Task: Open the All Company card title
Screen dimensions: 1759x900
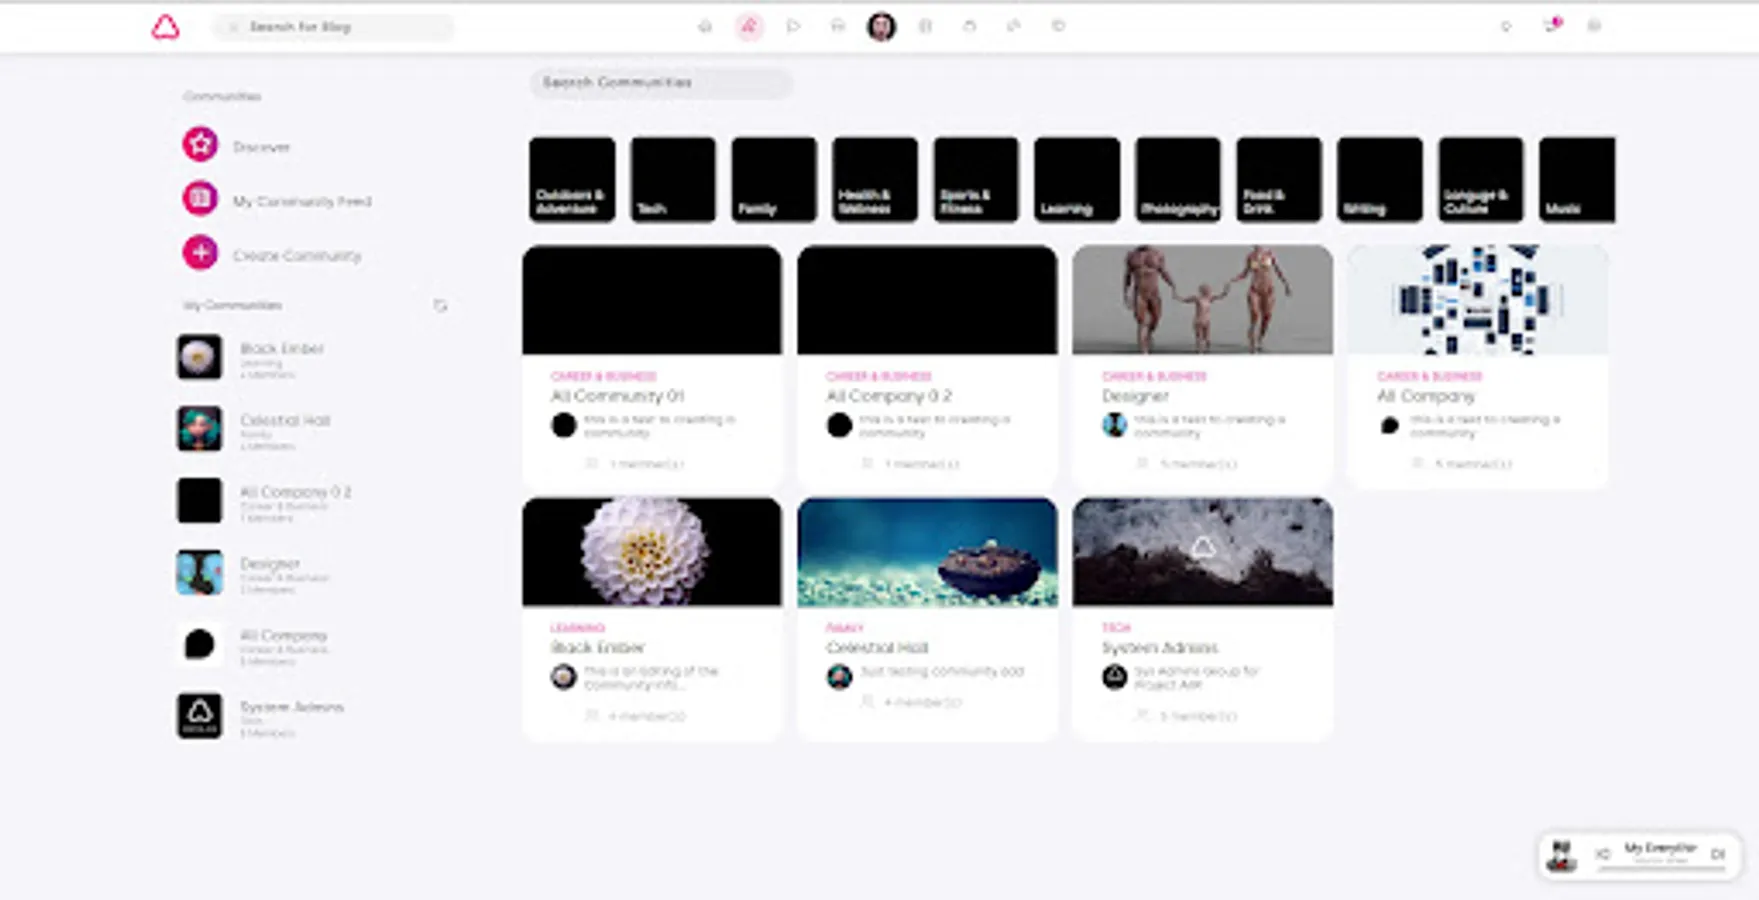Action: [x=1426, y=396]
